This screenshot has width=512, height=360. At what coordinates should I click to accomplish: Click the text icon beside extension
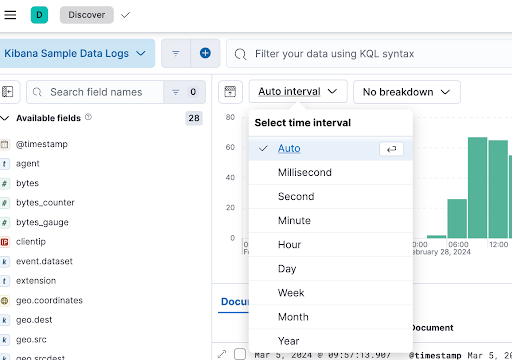pos(4,281)
